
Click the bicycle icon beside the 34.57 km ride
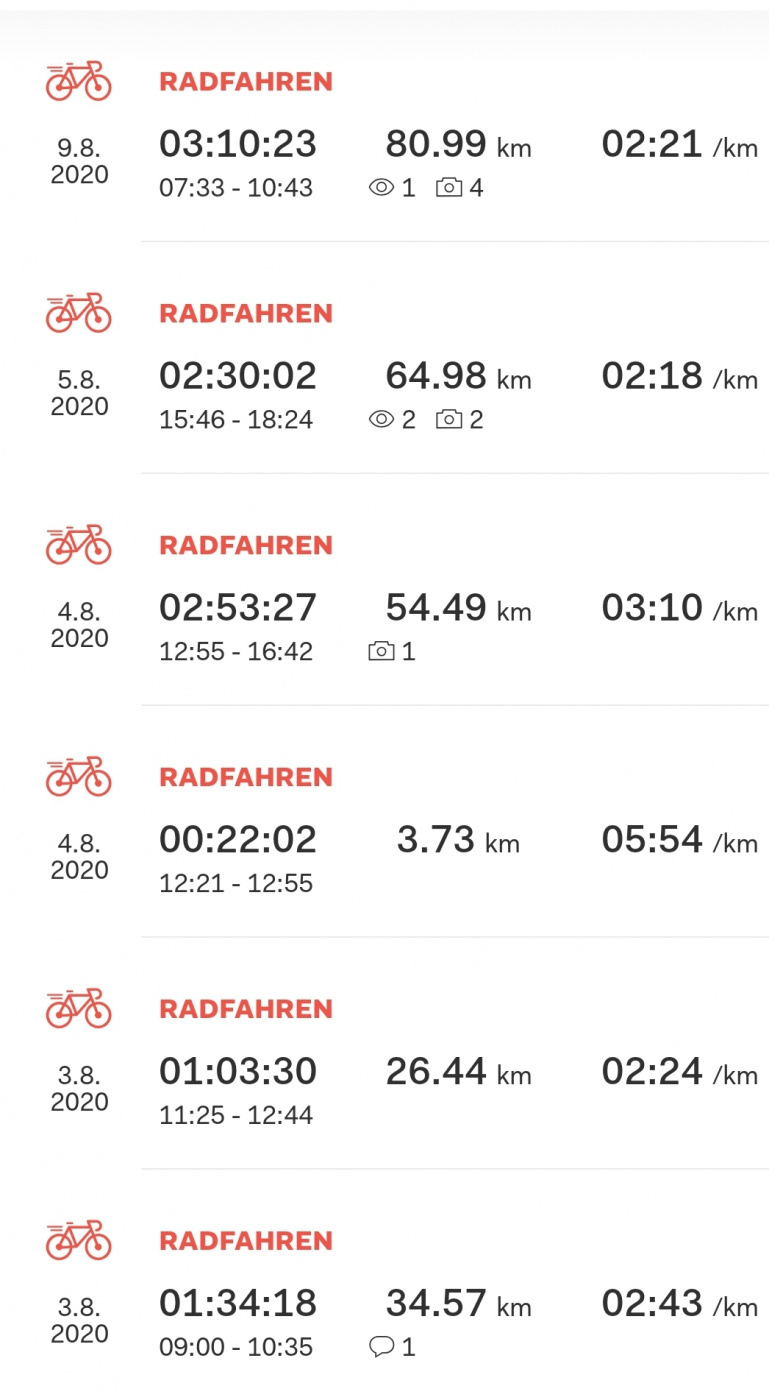point(78,1241)
